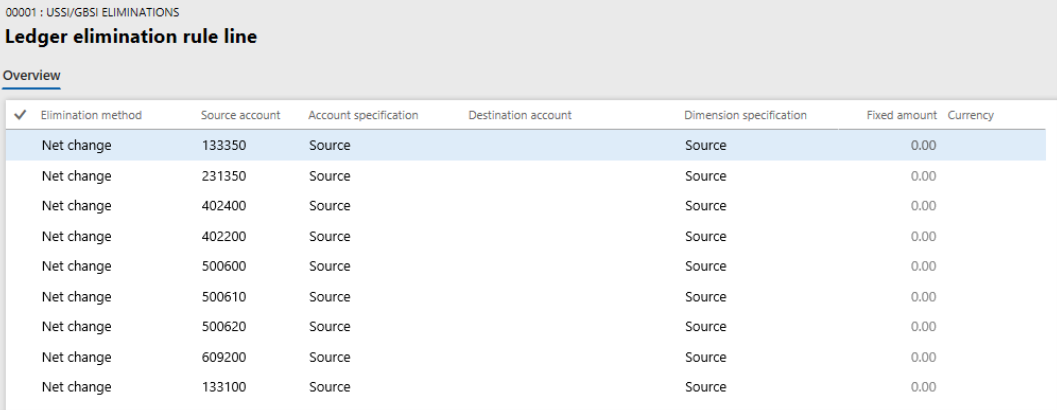
Task: Click source account field 402200
Action: [223, 237]
